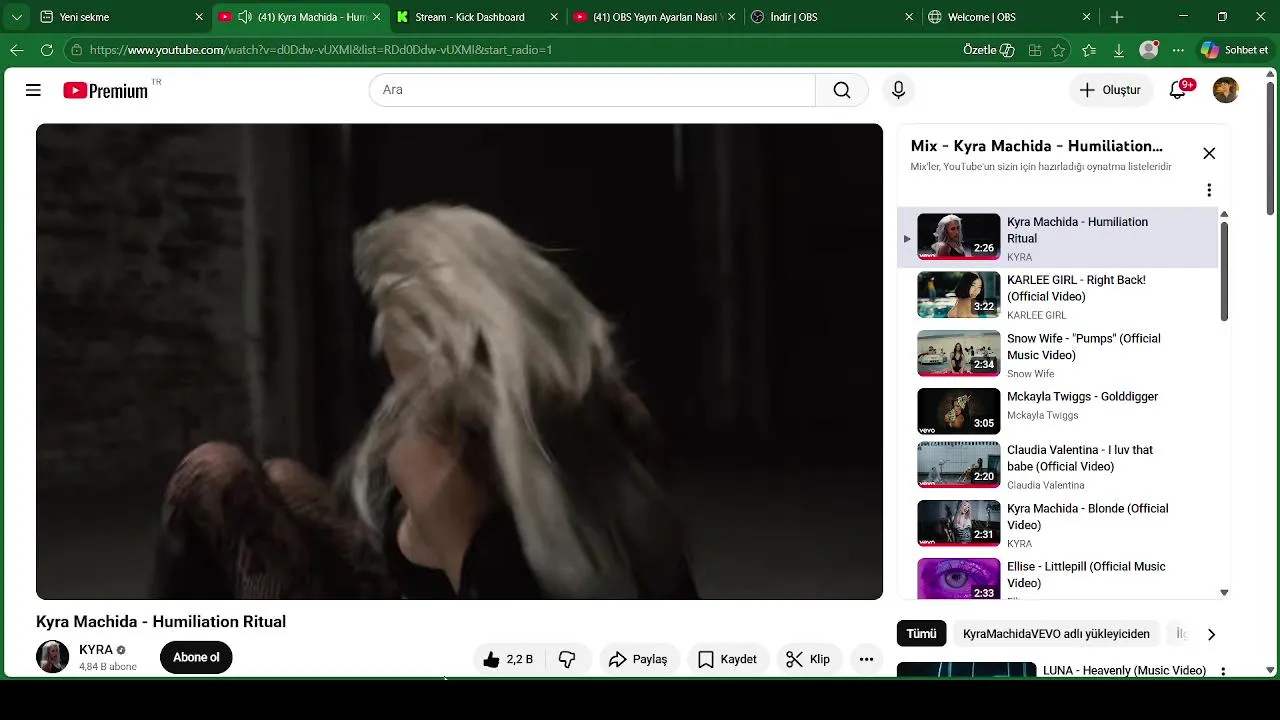The height and width of the screenshot is (720, 1280).
Task: Open the YouTube guide hamburger menu
Action: point(33,90)
